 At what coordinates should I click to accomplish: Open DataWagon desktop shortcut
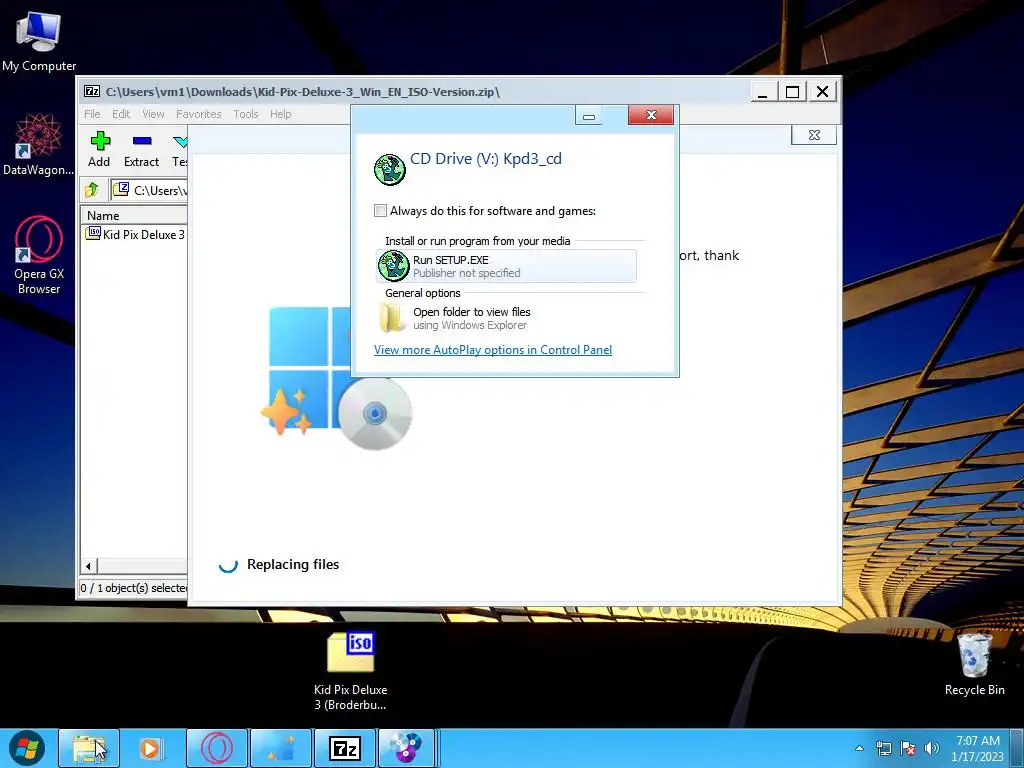(39, 144)
